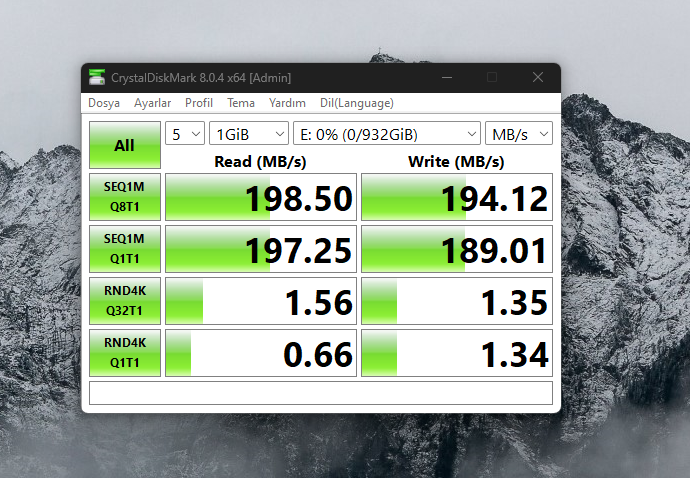Expand the 1GiB test size dropdown
The width and height of the screenshot is (690, 478).
(x=249, y=133)
